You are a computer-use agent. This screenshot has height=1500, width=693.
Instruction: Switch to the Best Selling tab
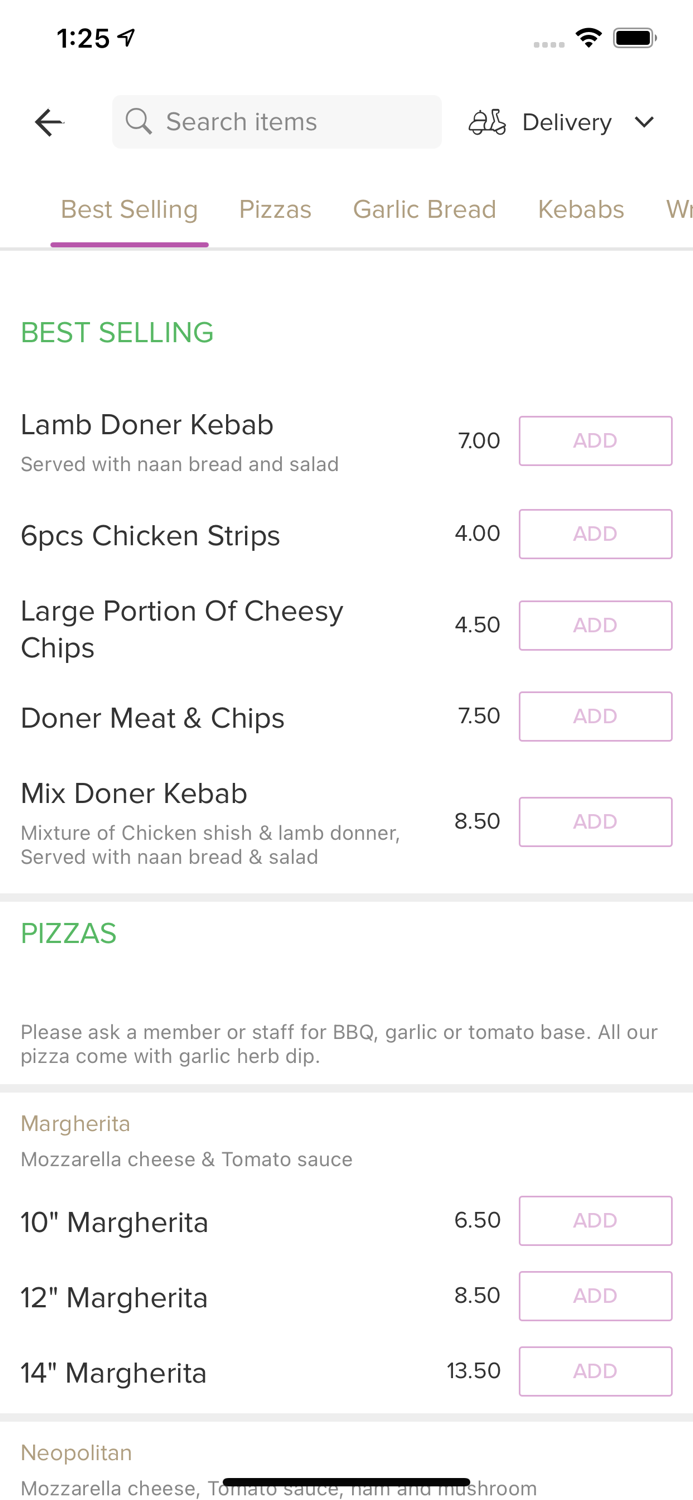click(x=129, y=210)
